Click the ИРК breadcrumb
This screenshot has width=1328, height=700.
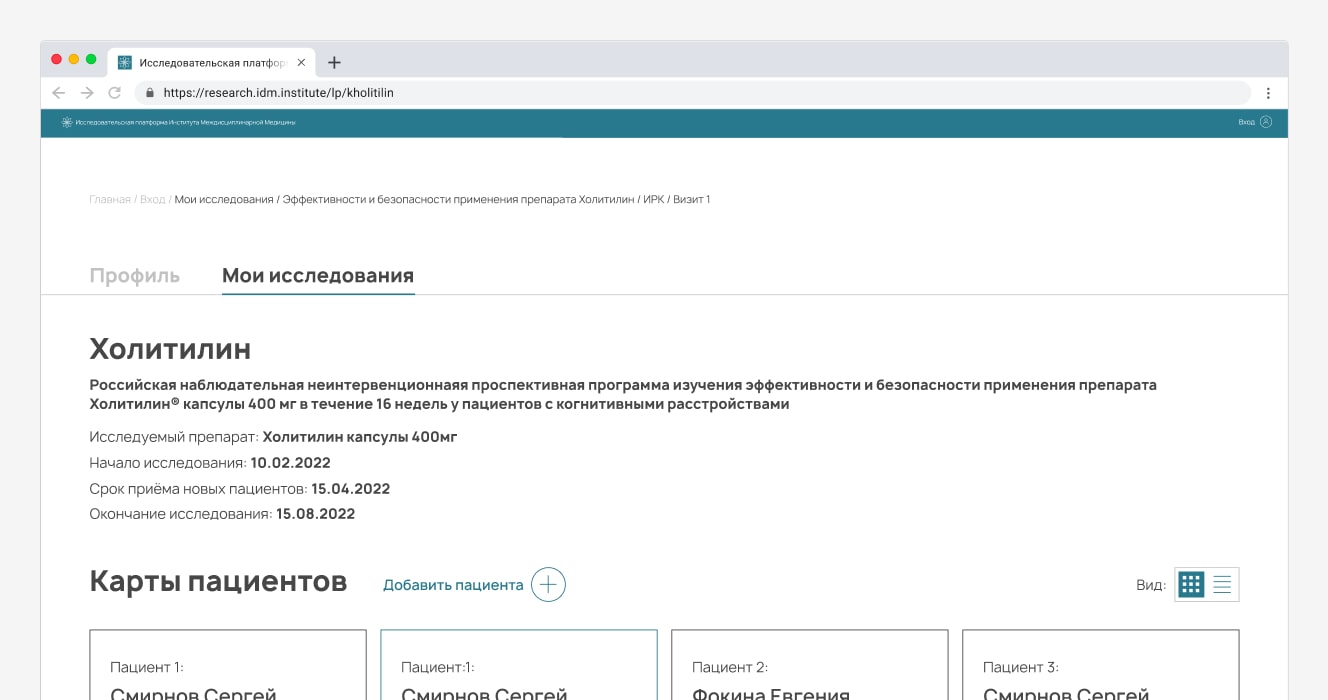coord(654,200)
